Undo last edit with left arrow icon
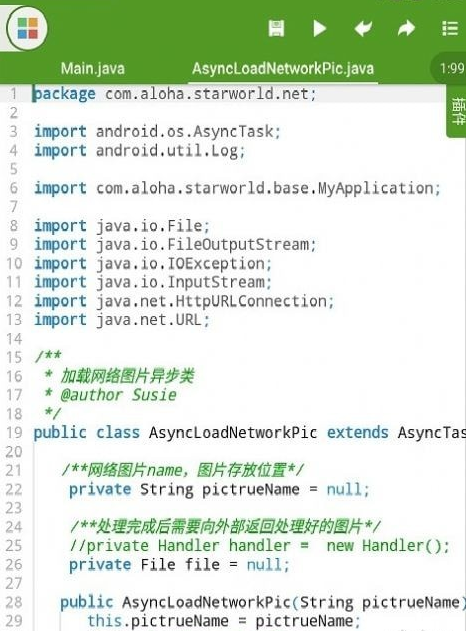The height and width of the screenshot is (631, 466). [363, 29]
